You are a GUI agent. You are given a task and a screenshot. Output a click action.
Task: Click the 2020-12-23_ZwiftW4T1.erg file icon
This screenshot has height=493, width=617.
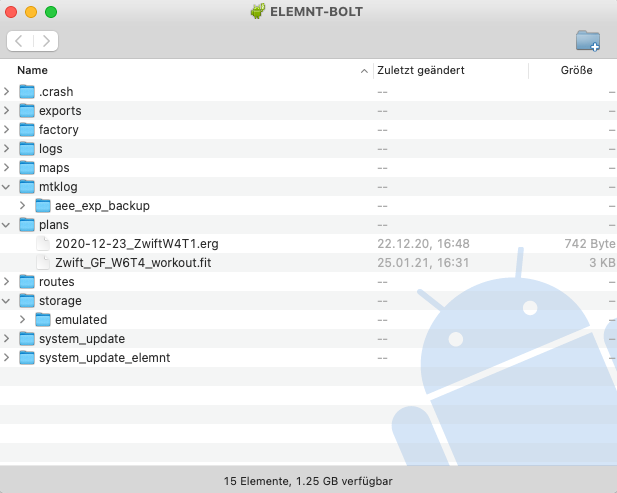42,244
